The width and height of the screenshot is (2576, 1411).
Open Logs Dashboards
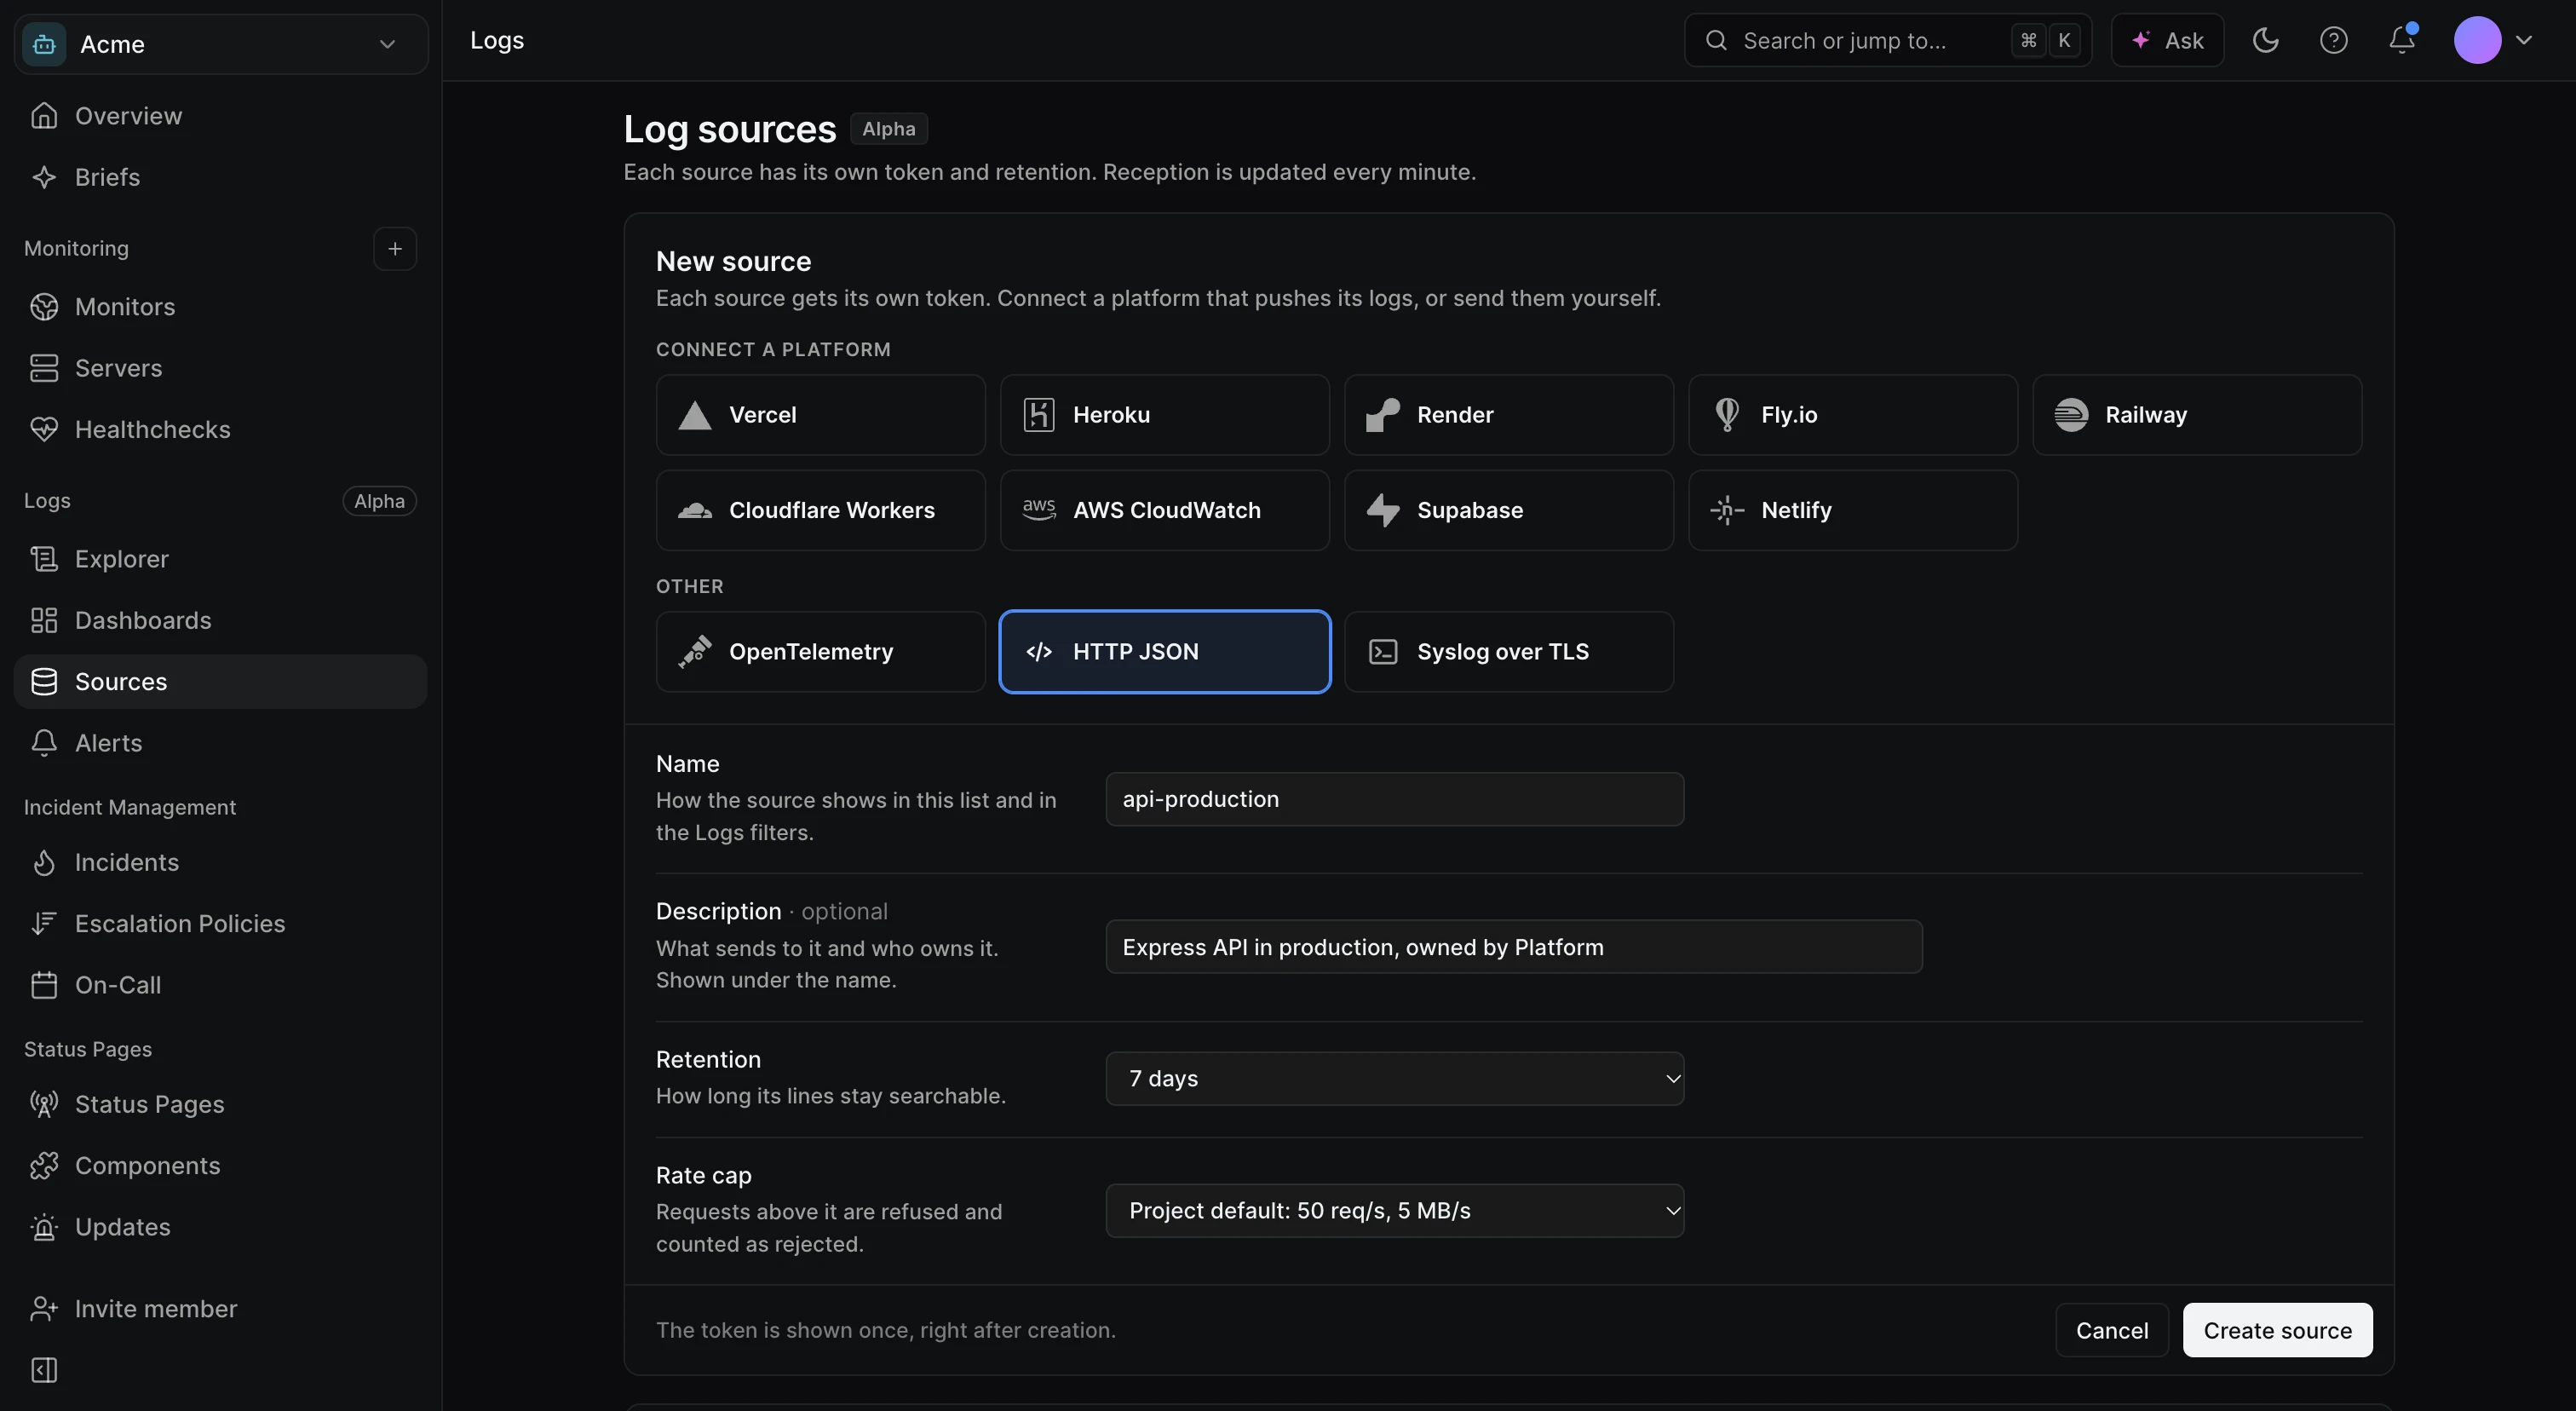[x=221, y=620]
